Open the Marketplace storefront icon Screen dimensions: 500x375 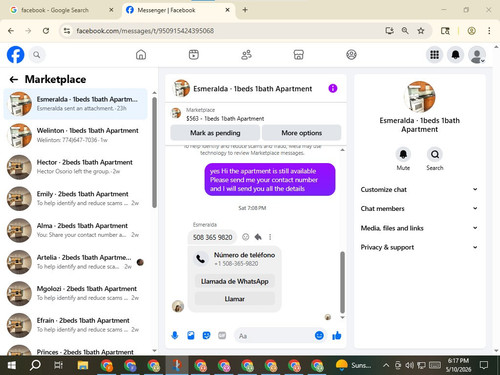[x=299, y=55]
